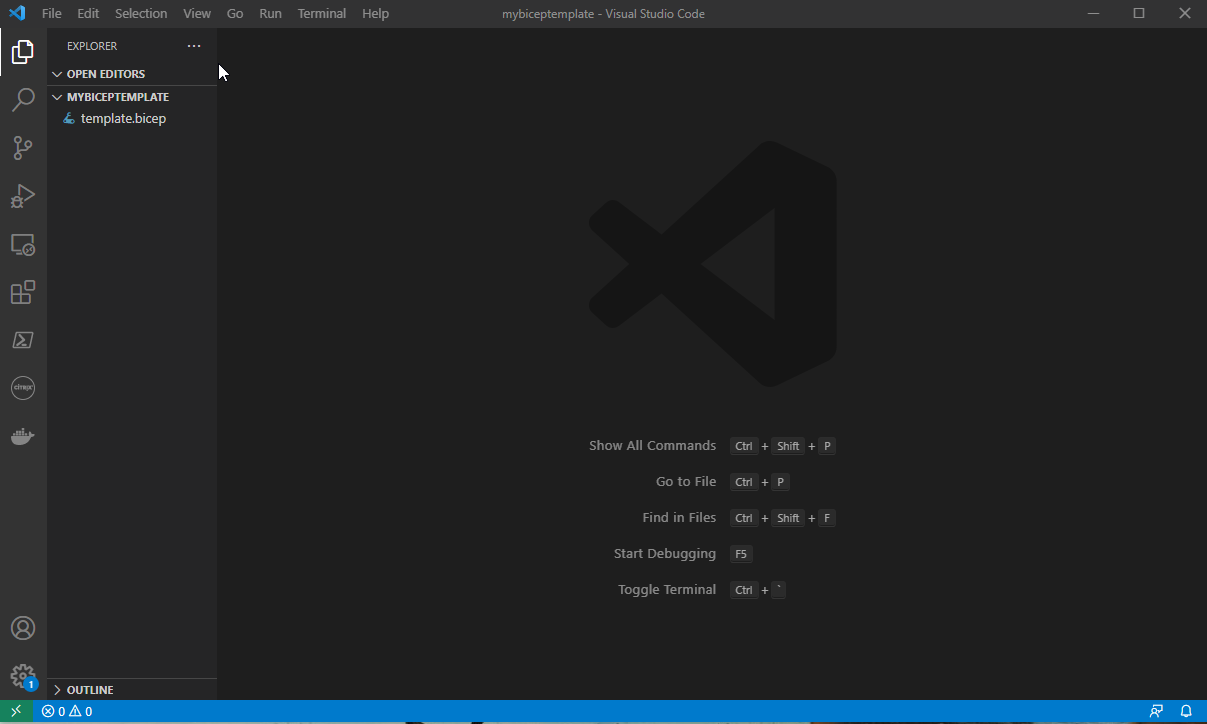The height and width of the screenshot is (724, 1207).
Task: Open the Explorer view in activity bar
Action: tap(23, 52)
